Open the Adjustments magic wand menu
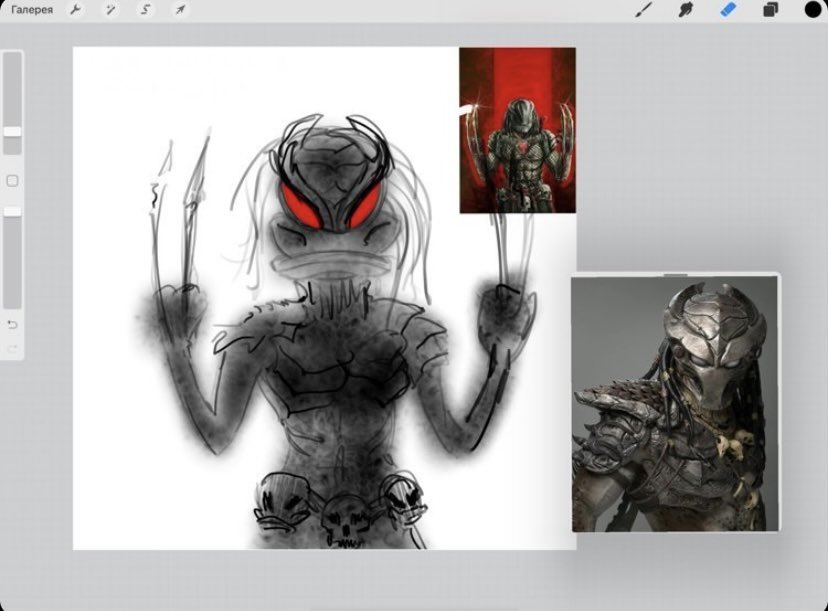The height and width of the screenshot is (611, 828). pyautogui.click(x=110, y=10)
